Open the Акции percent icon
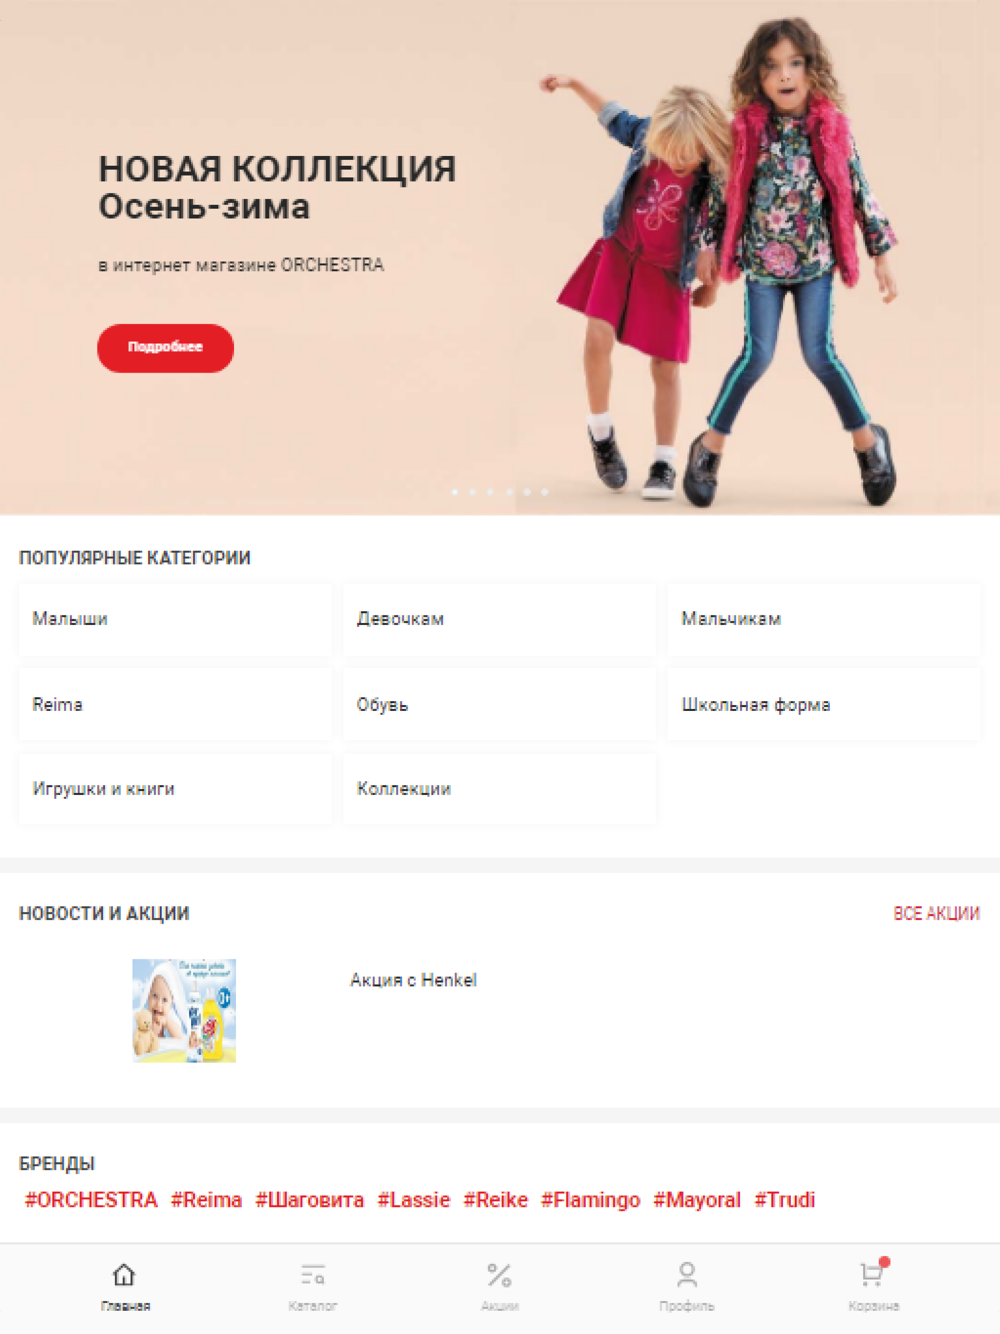This screenshot has height=1334, width=1000. click(x=499, y=1275)
